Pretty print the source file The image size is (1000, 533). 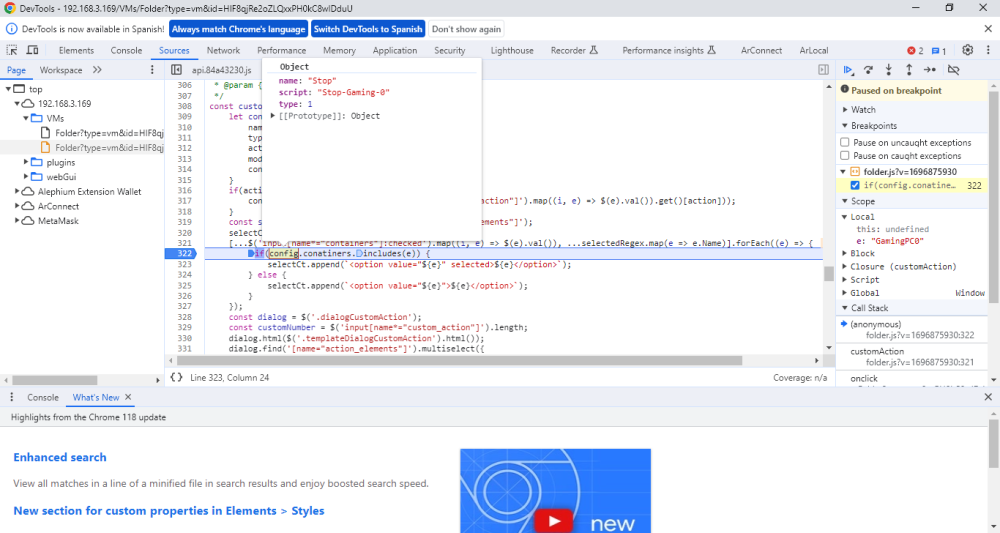pyautogui.click(x=177, y=377)
